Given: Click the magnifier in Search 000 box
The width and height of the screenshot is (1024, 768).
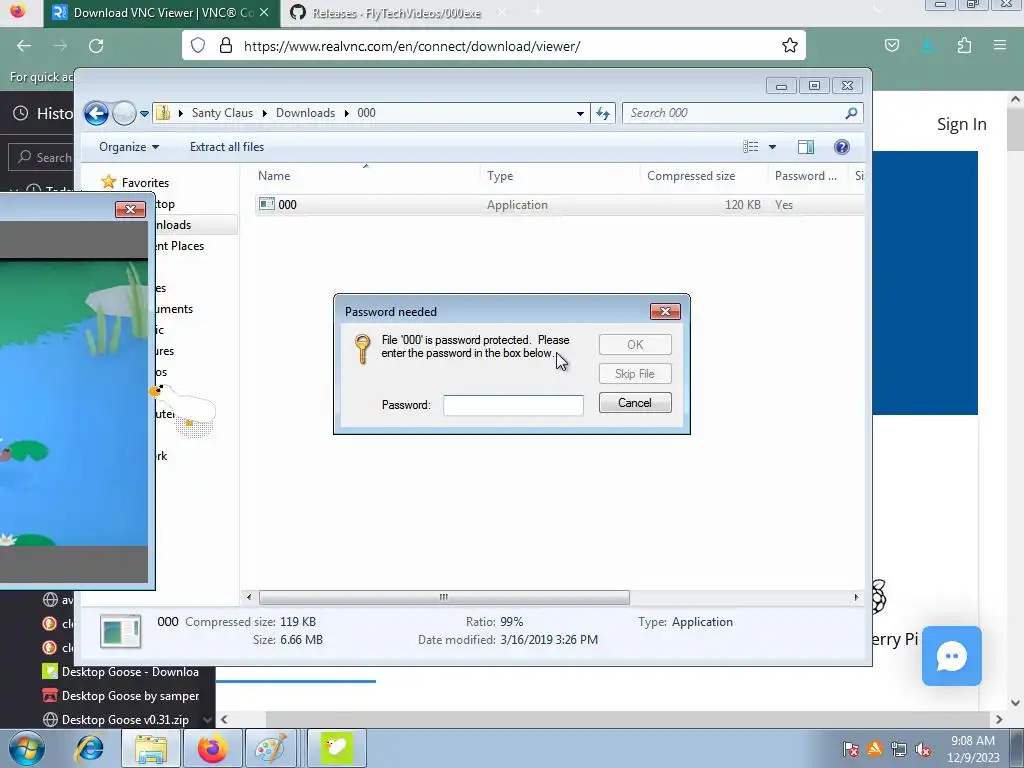Looking at the screenshot, I should click(851, 113).
